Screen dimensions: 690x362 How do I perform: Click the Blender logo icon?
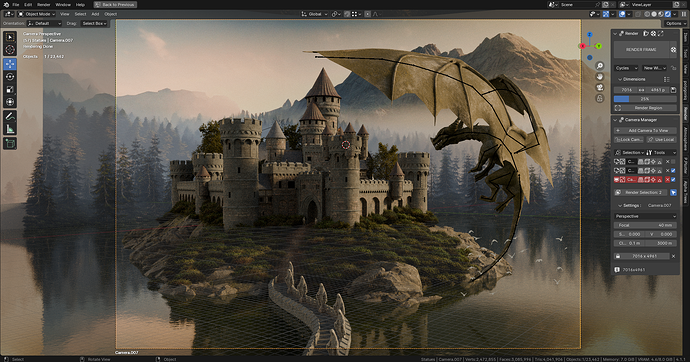click(x=6, y=4)
